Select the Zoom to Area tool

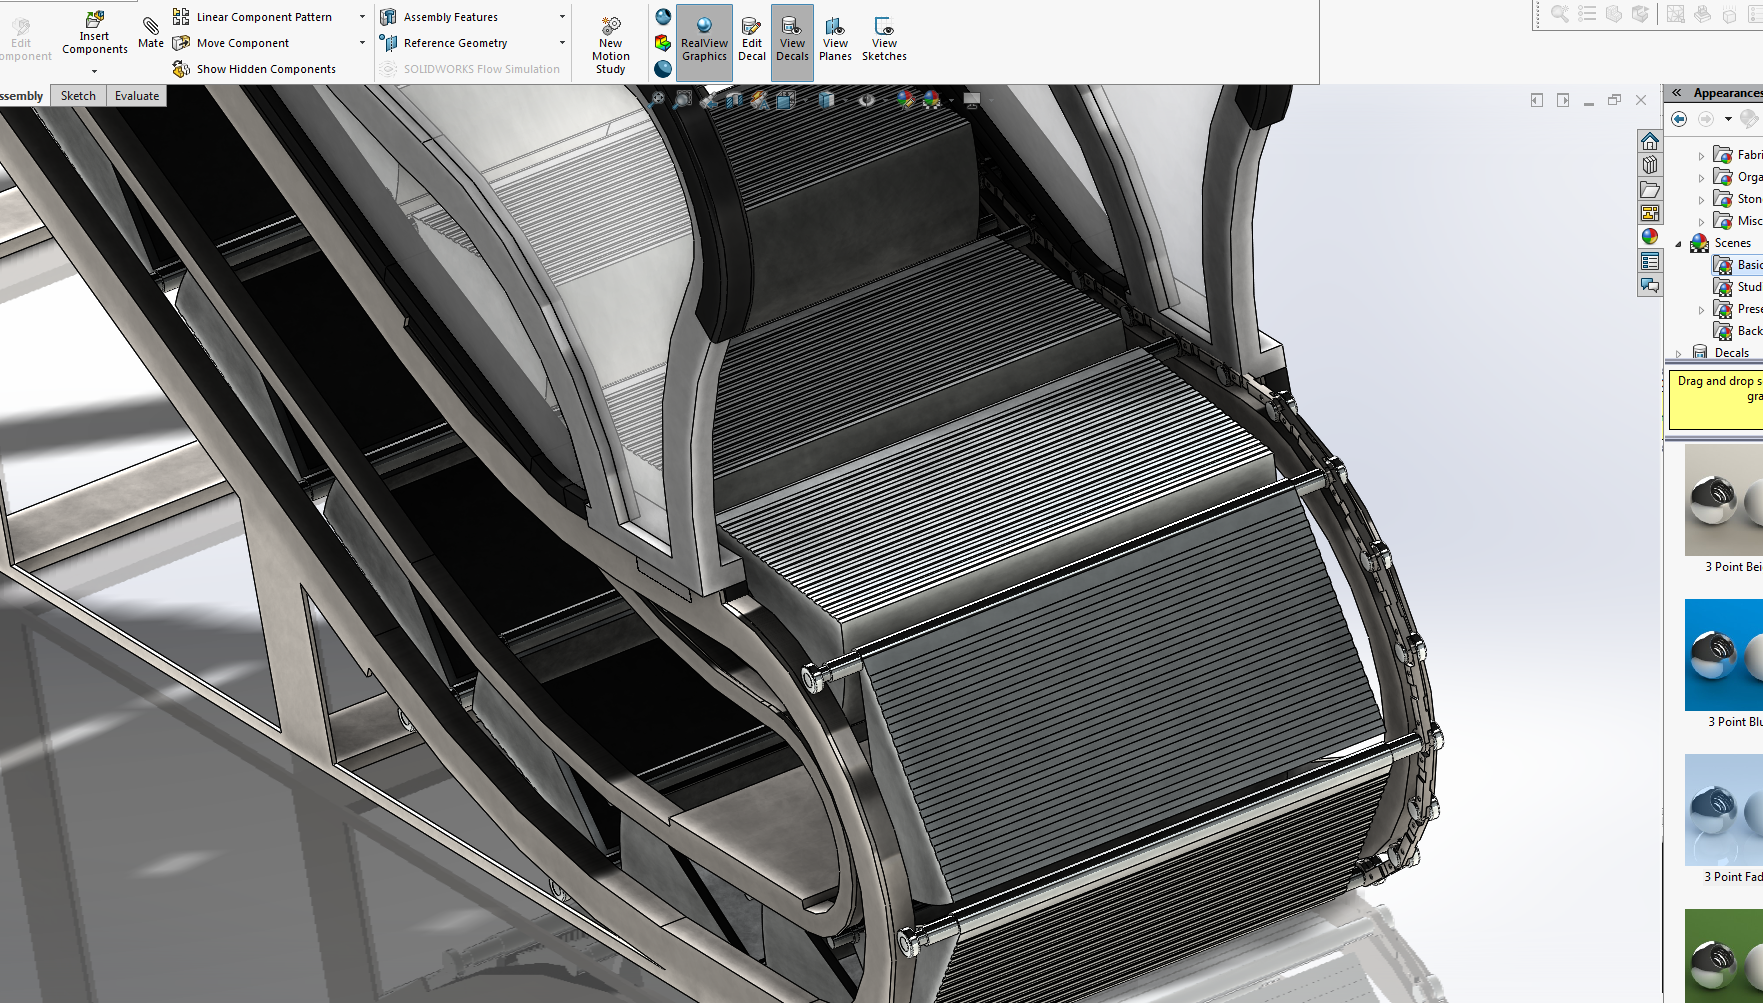point(682,99)
